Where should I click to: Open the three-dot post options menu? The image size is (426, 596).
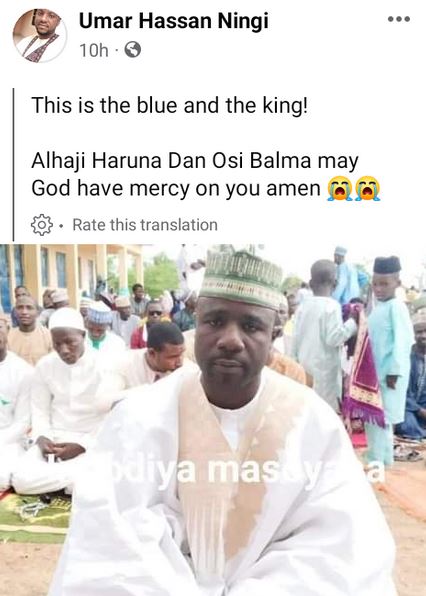(399, 19)
